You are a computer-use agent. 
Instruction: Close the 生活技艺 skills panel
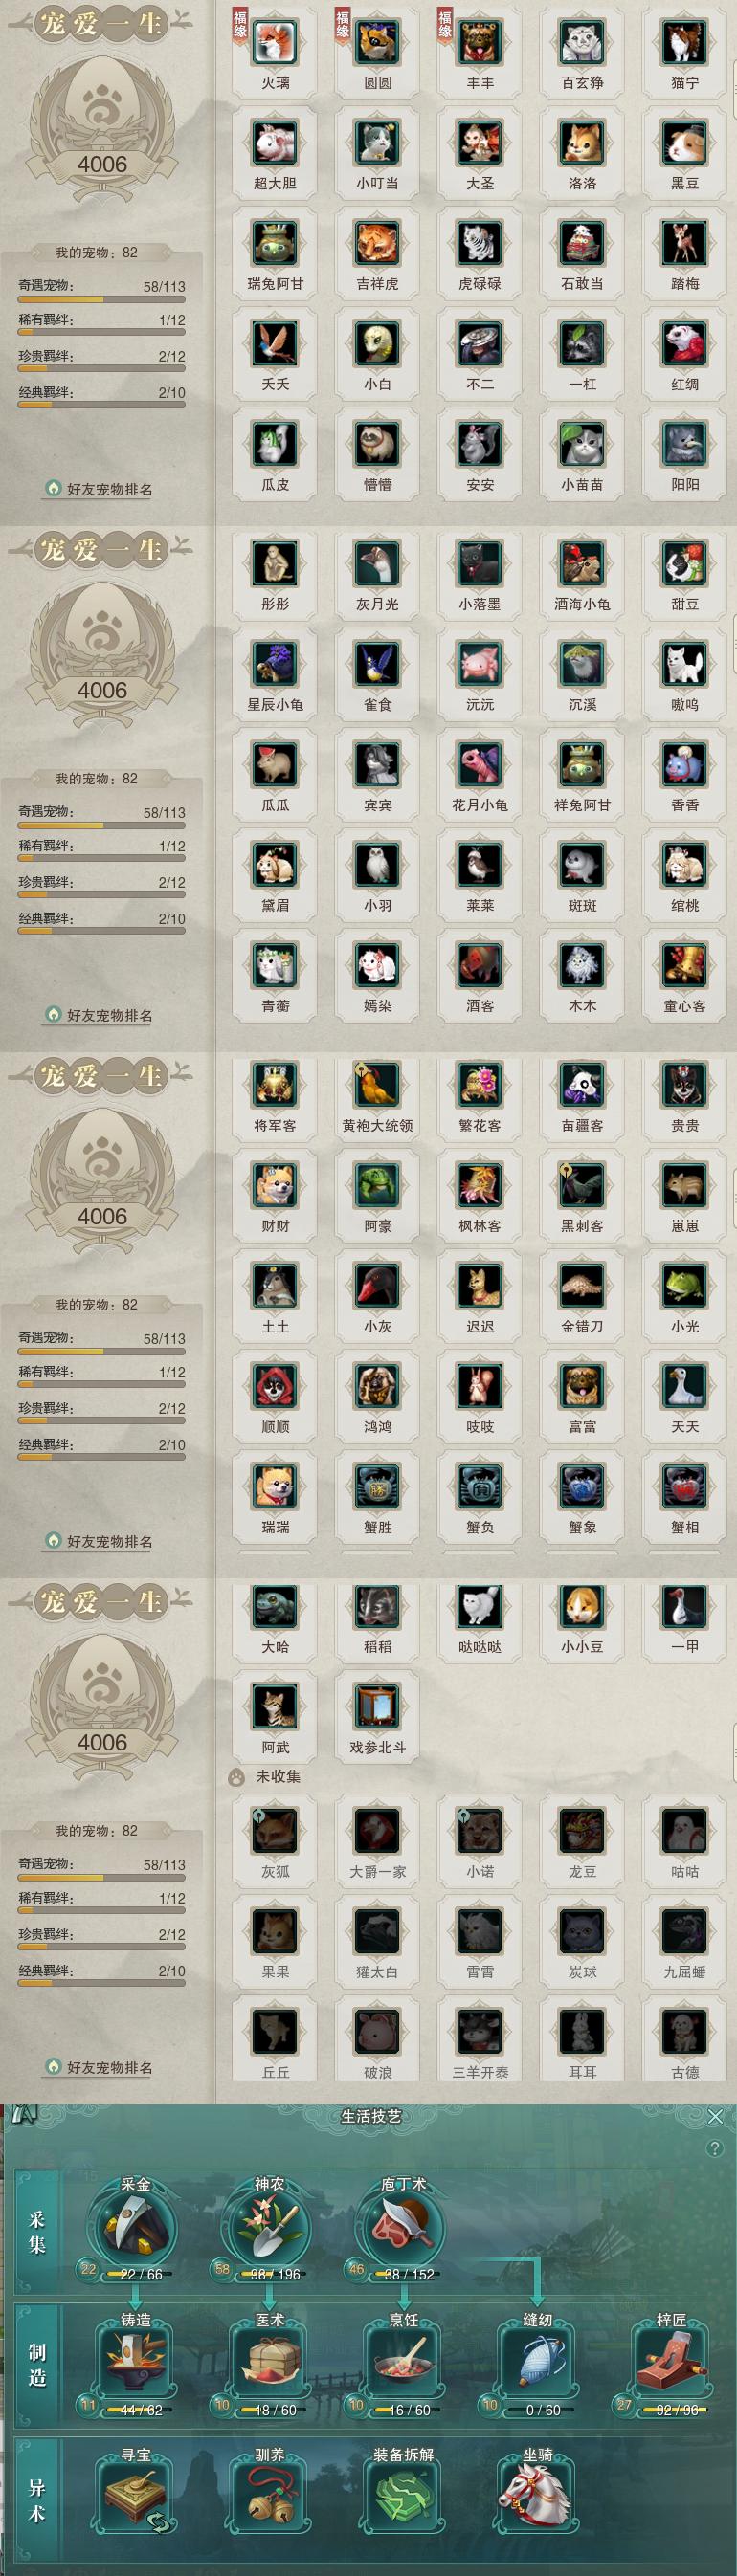[715, 2116]
